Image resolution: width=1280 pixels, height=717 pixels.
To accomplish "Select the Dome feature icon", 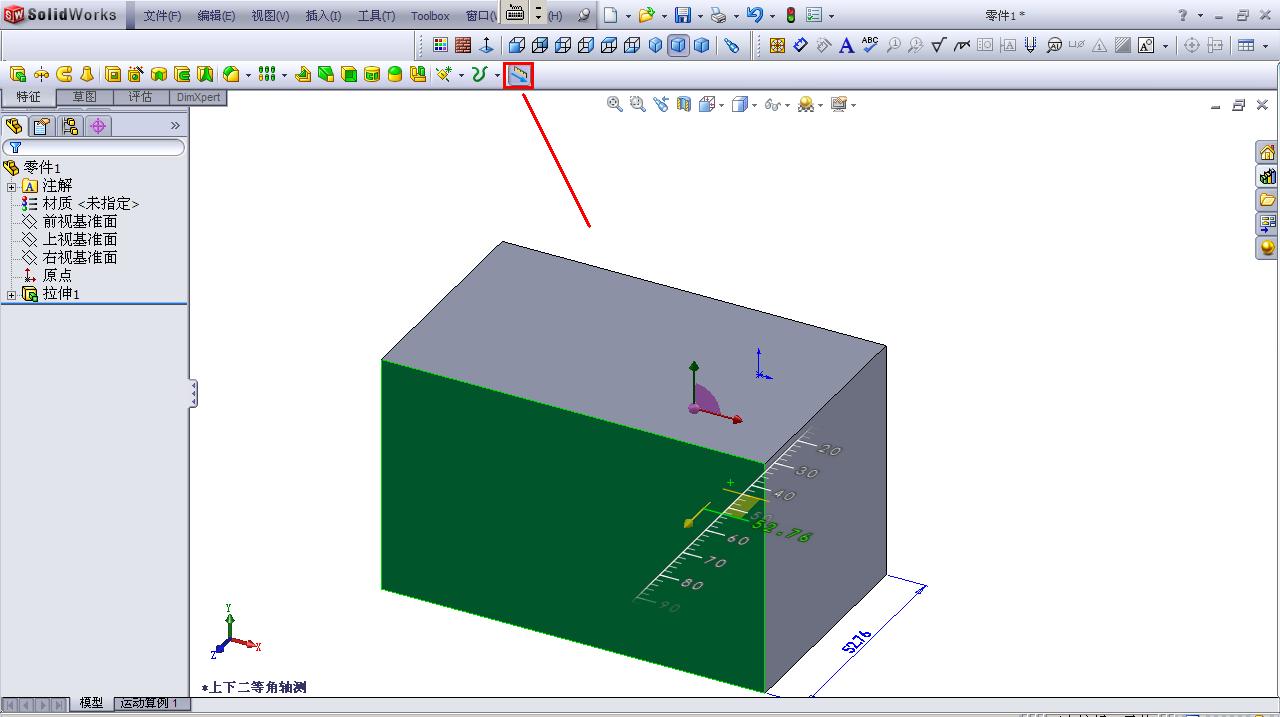I will click(395, 74).
